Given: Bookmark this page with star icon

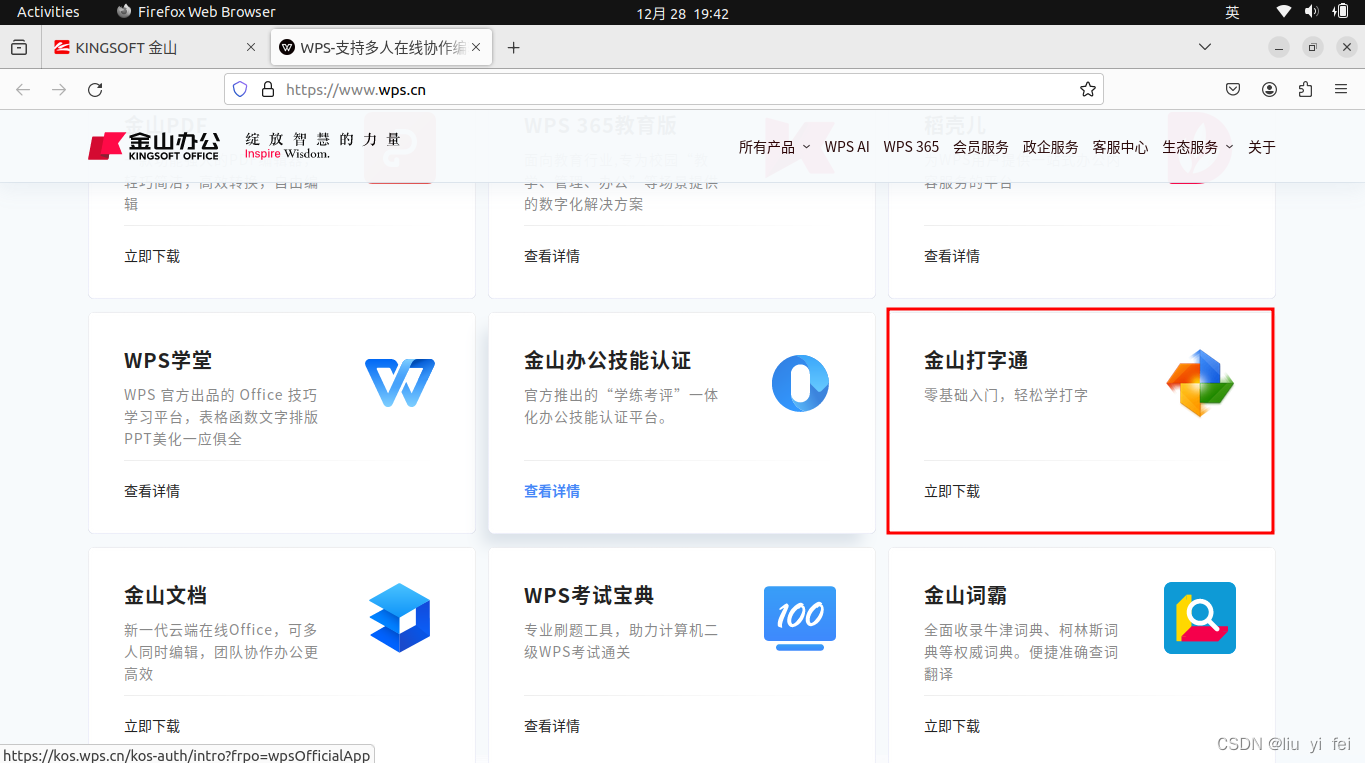Looking at the screenshot, I should click(x=1088, y=89).
